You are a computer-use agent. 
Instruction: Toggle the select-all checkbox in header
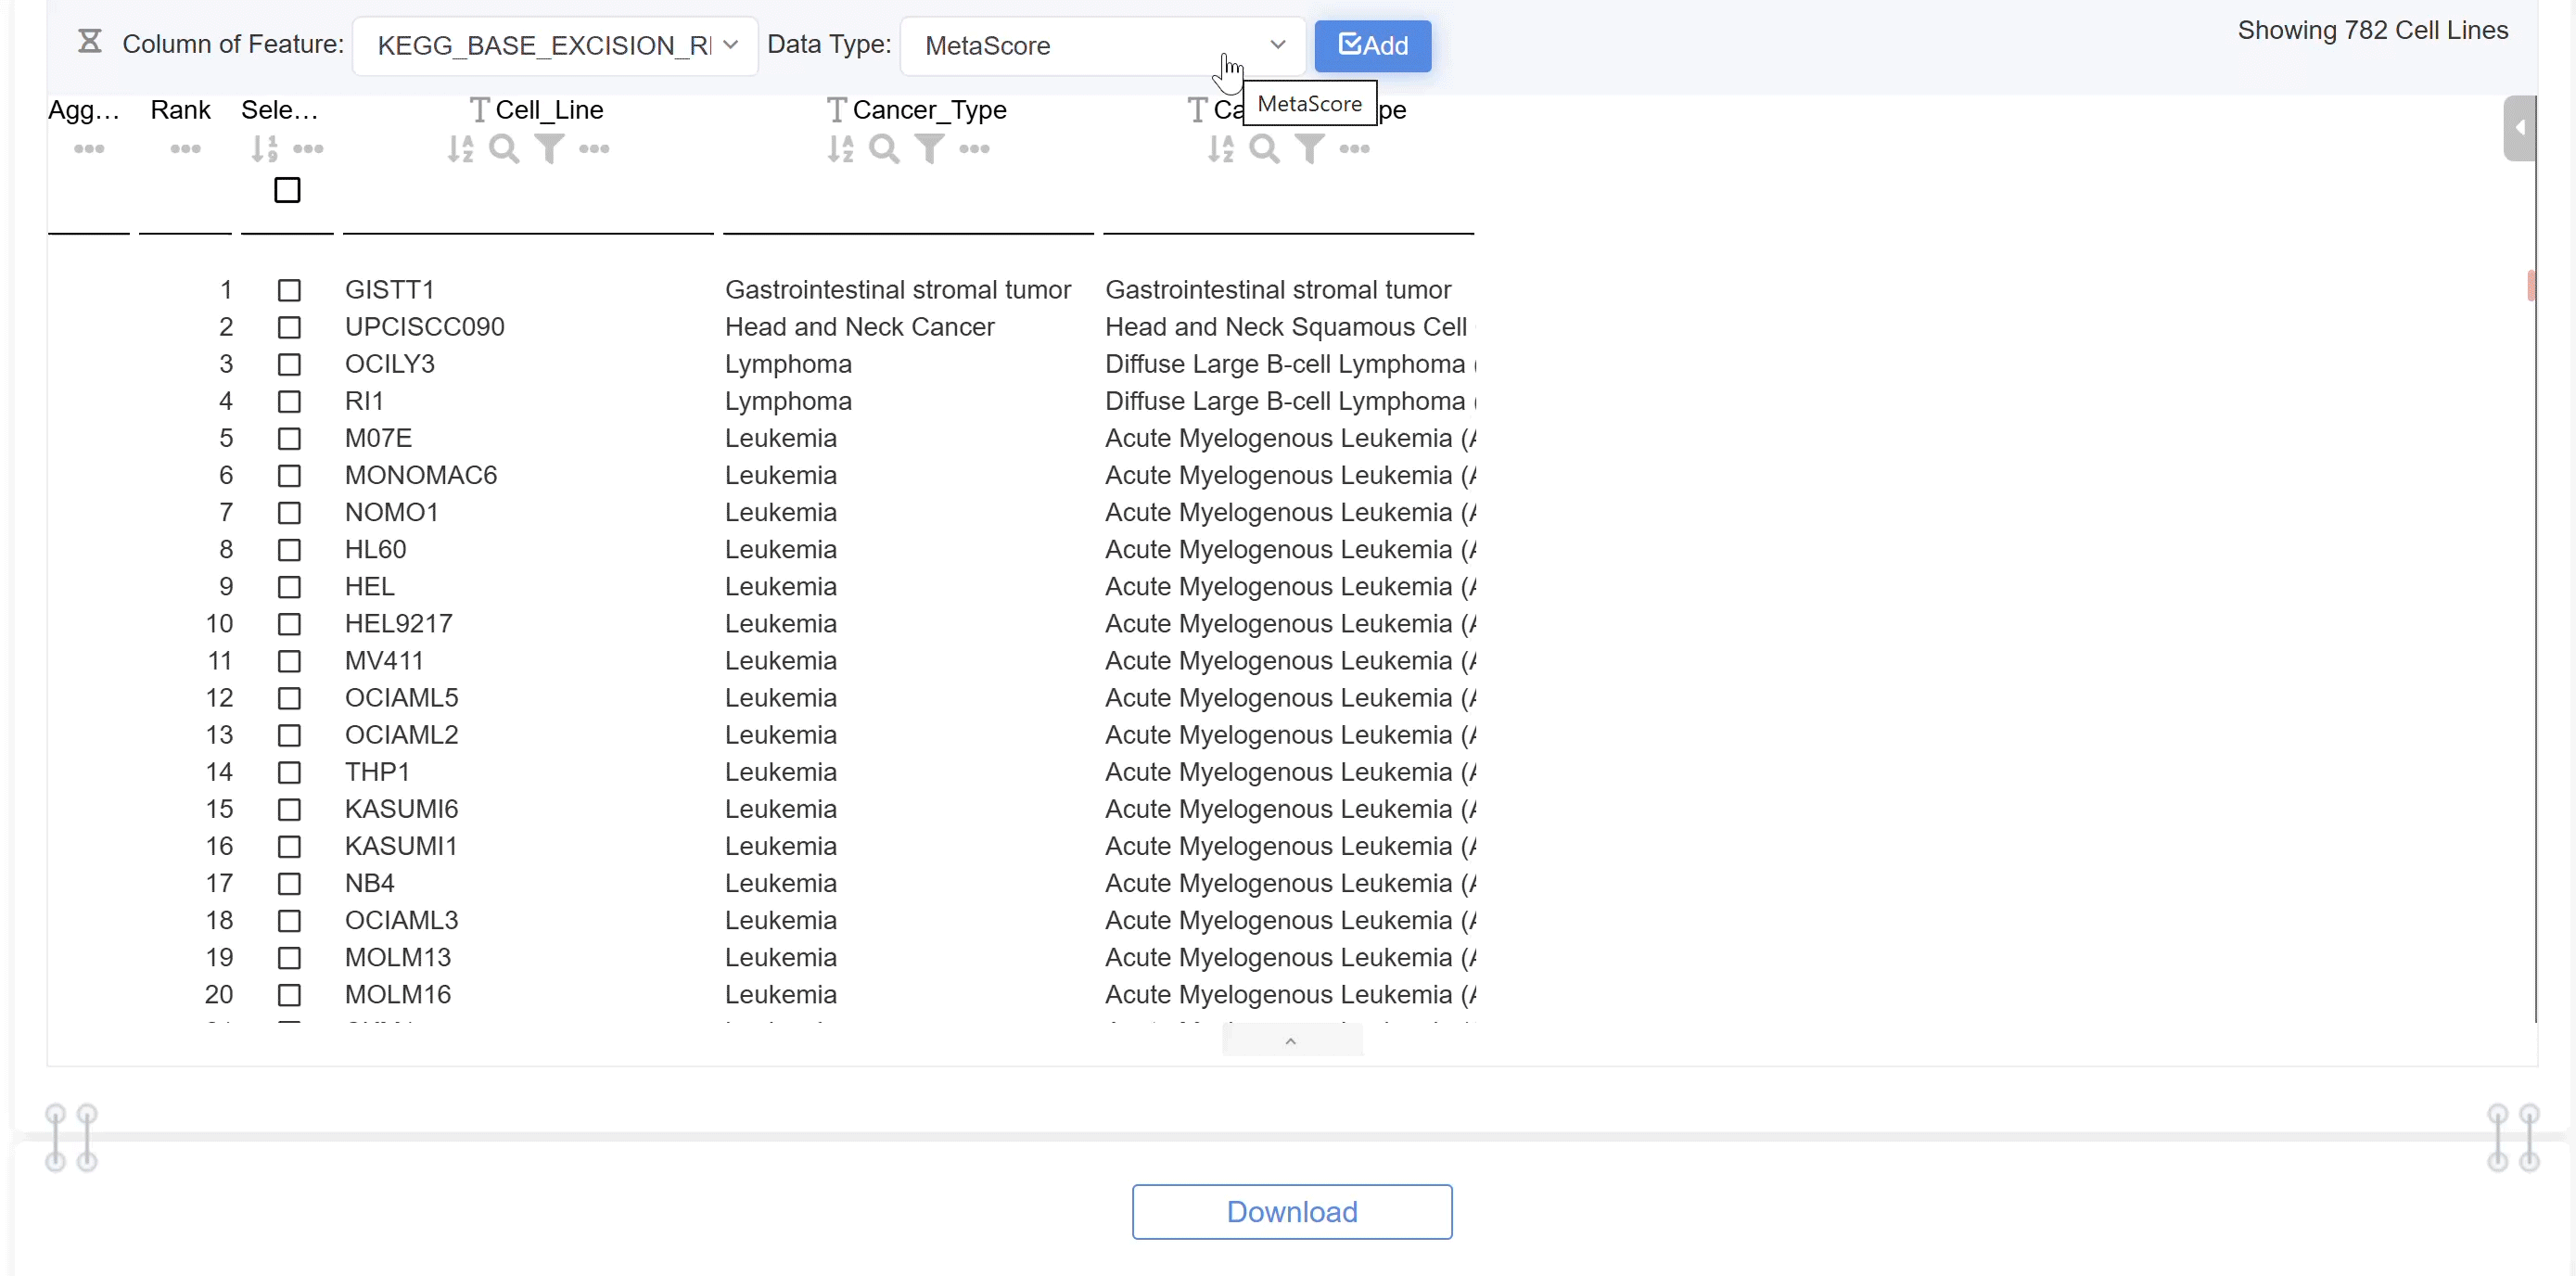tap(287, 190)
